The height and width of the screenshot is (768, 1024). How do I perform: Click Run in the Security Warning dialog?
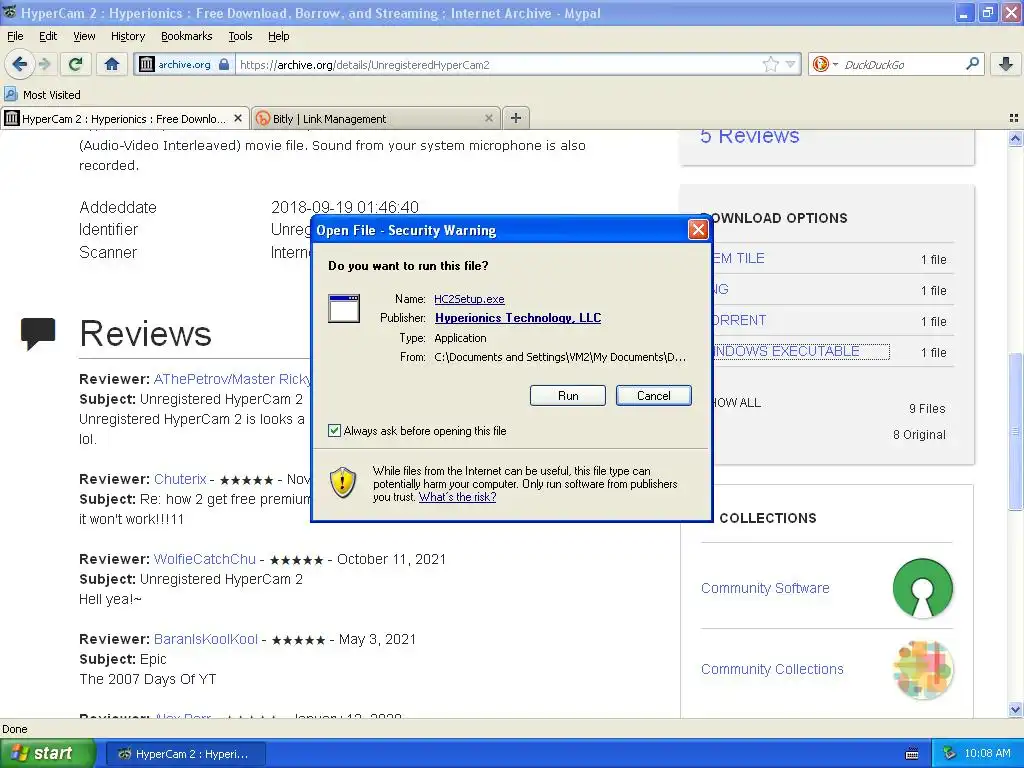[568, 395]
